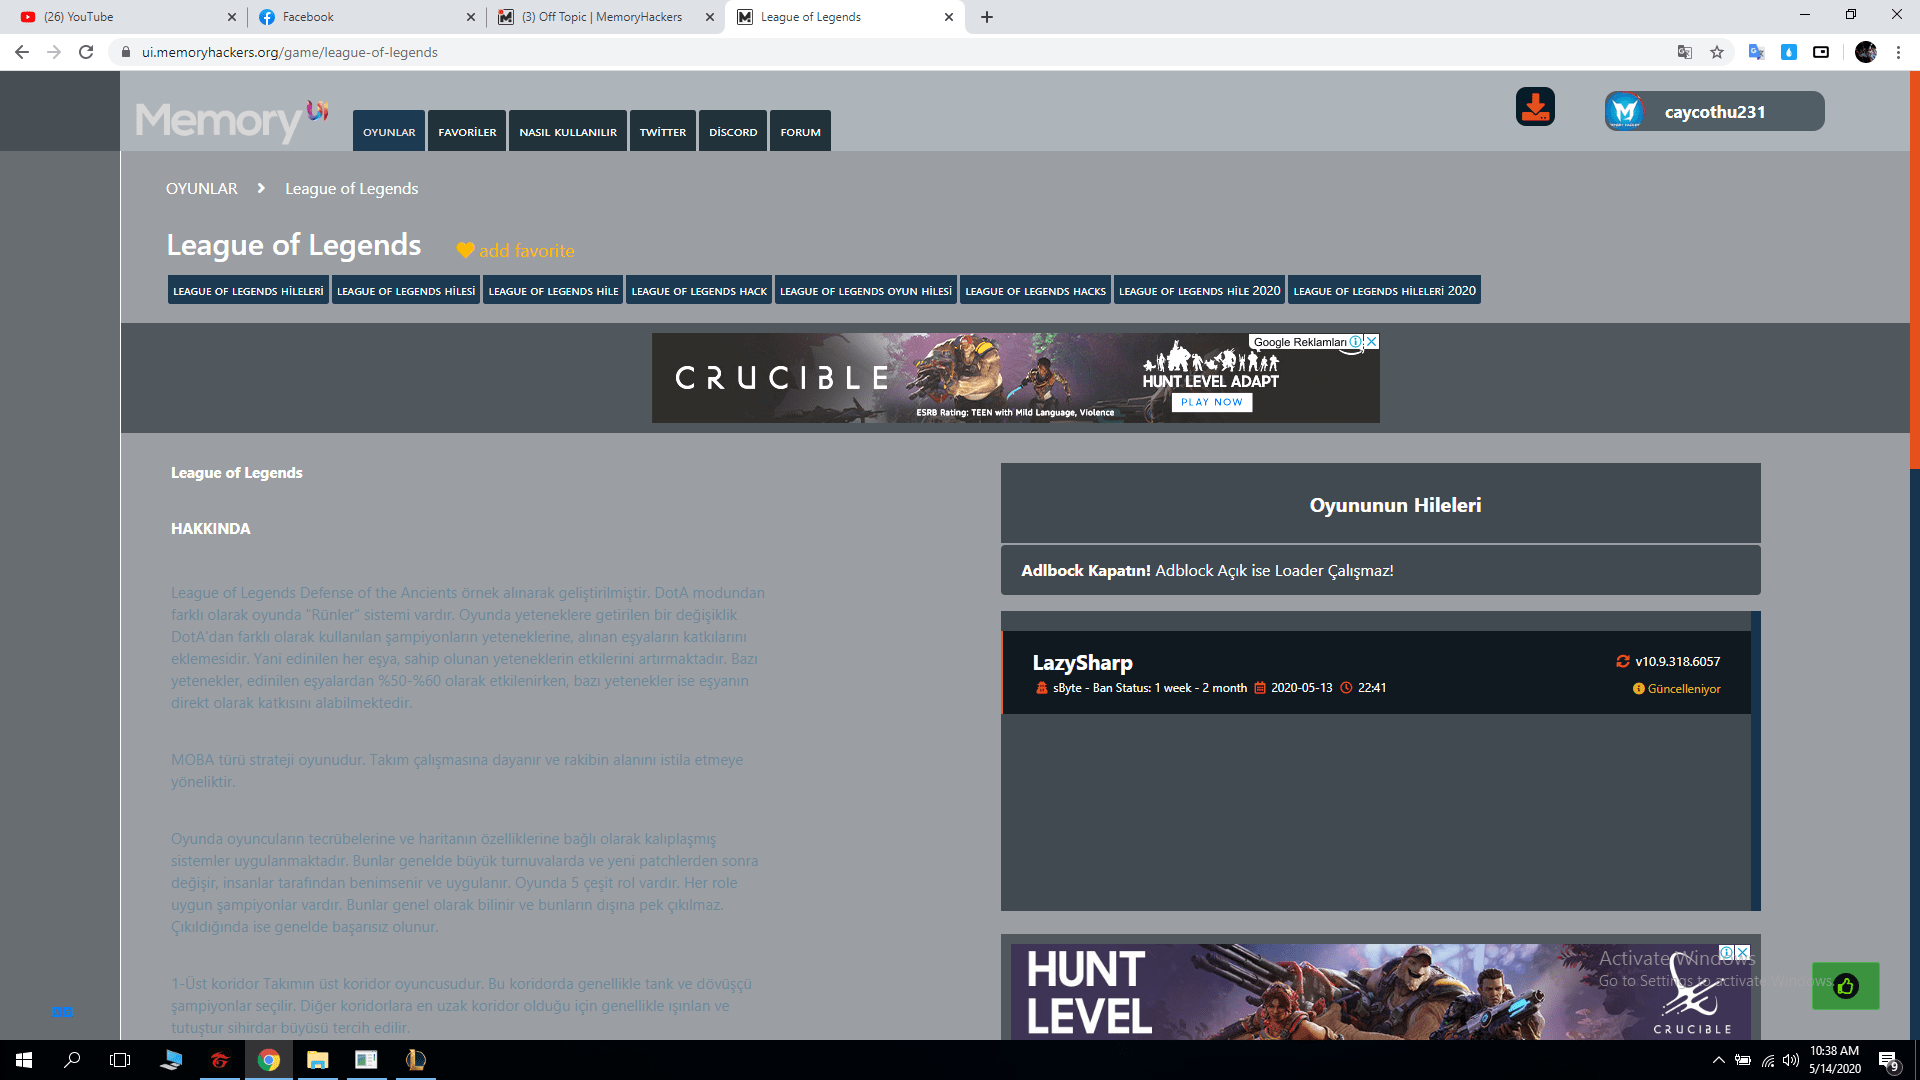Open the LazySharp cheat entry
1920x1080 pixels.
pos(1376,672)
